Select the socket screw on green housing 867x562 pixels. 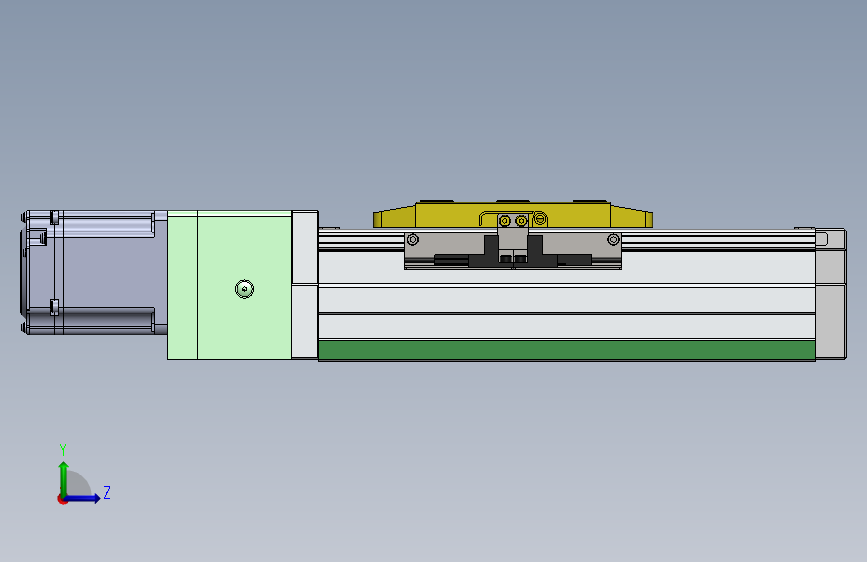(x=244, y=289)
